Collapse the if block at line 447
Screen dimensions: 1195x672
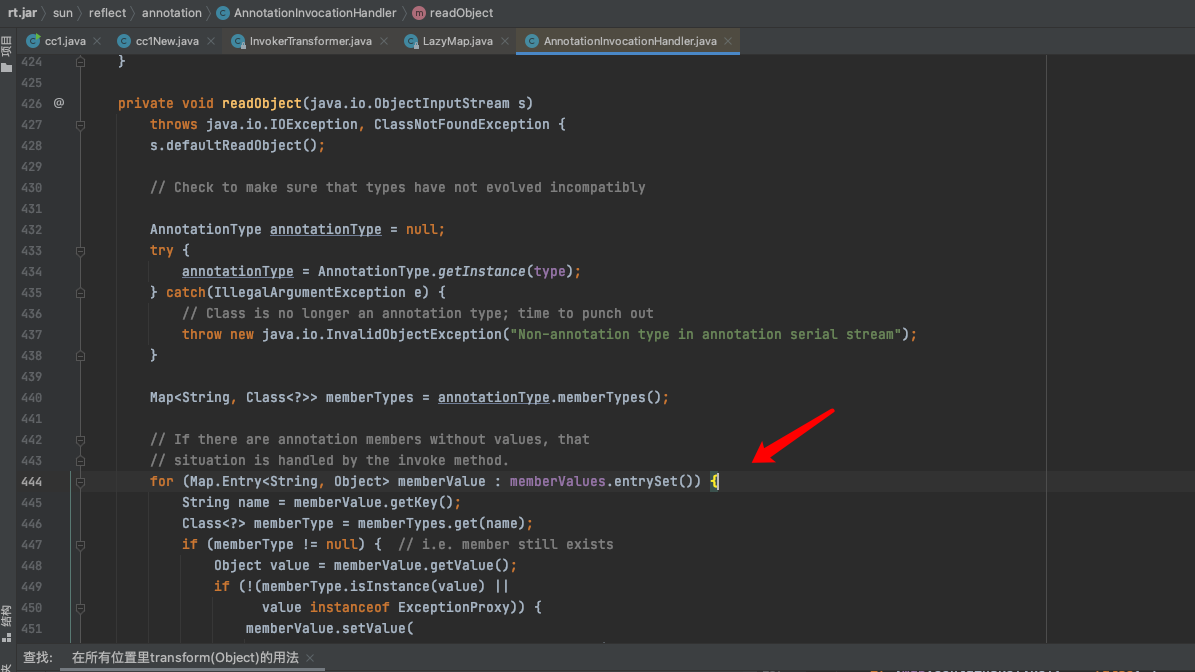coord(80,545)
